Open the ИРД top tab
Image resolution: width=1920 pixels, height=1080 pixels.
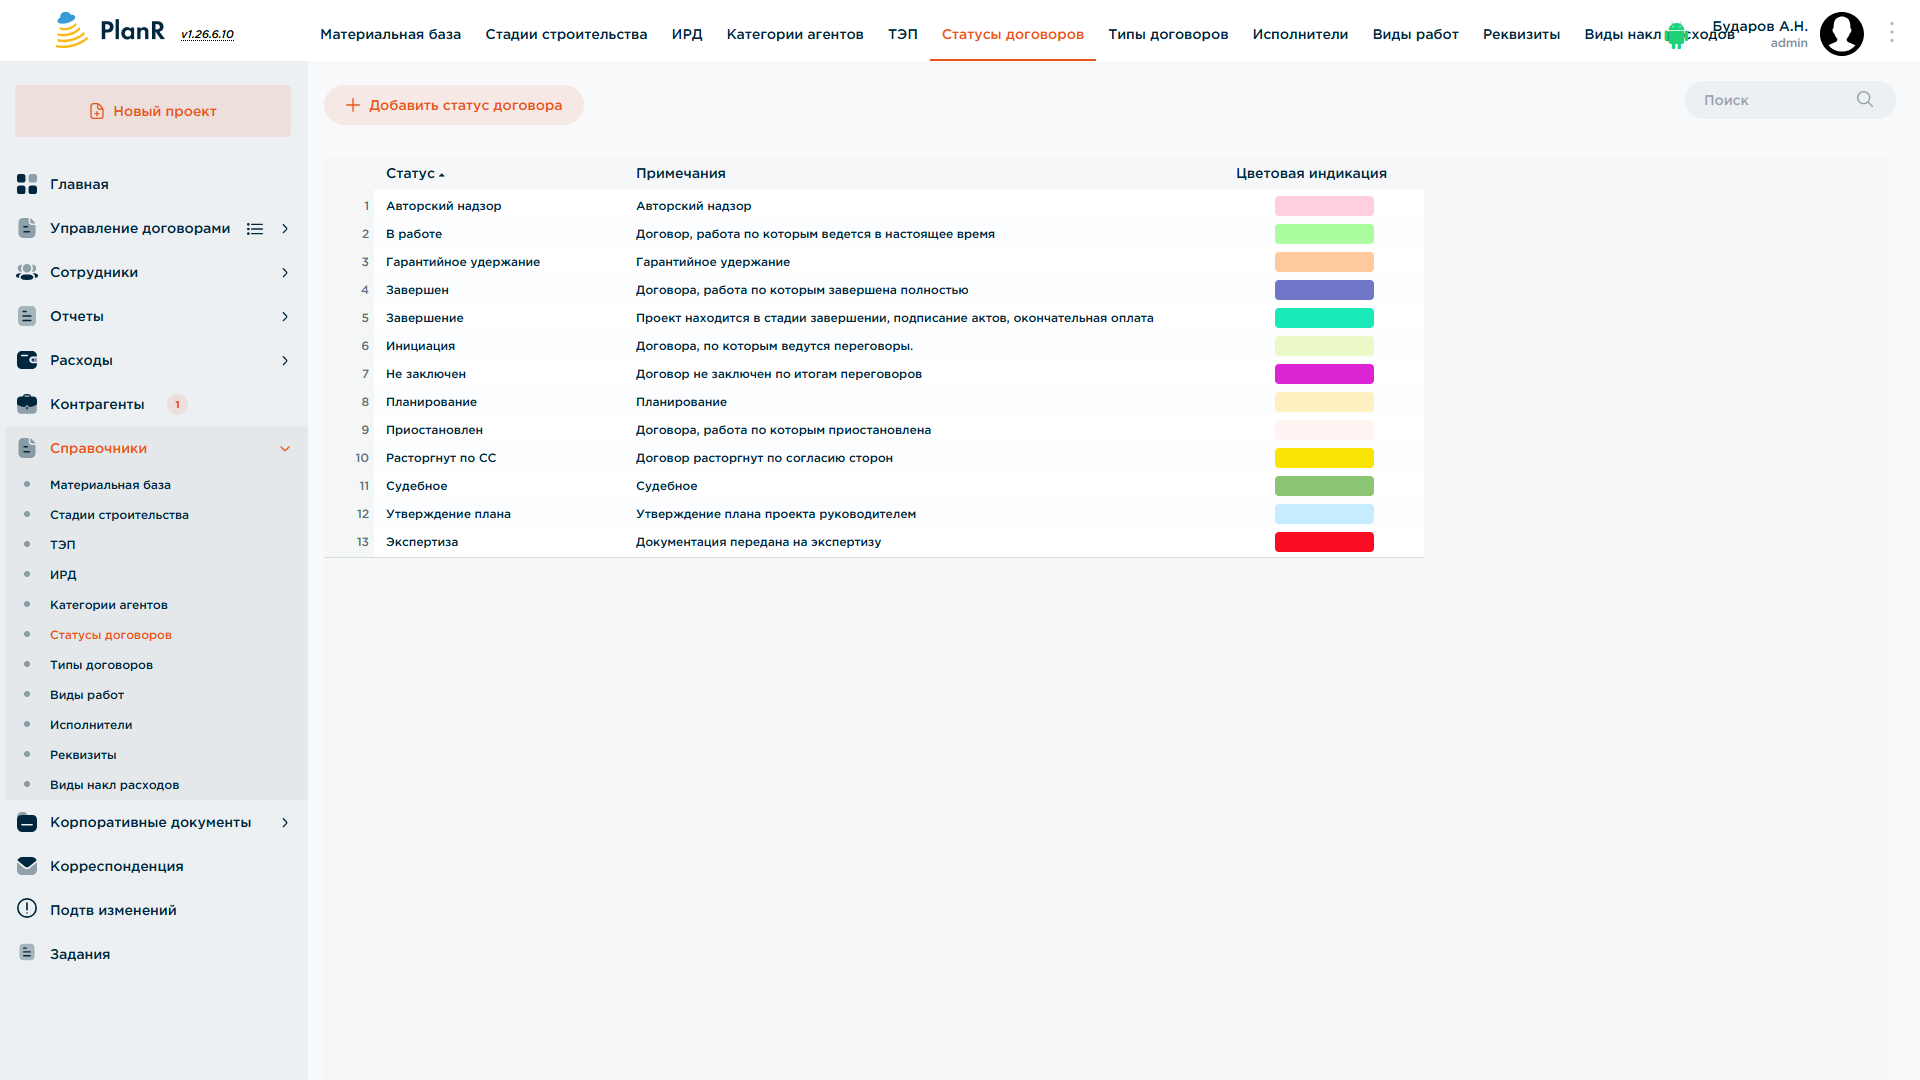tap(687, 34)
